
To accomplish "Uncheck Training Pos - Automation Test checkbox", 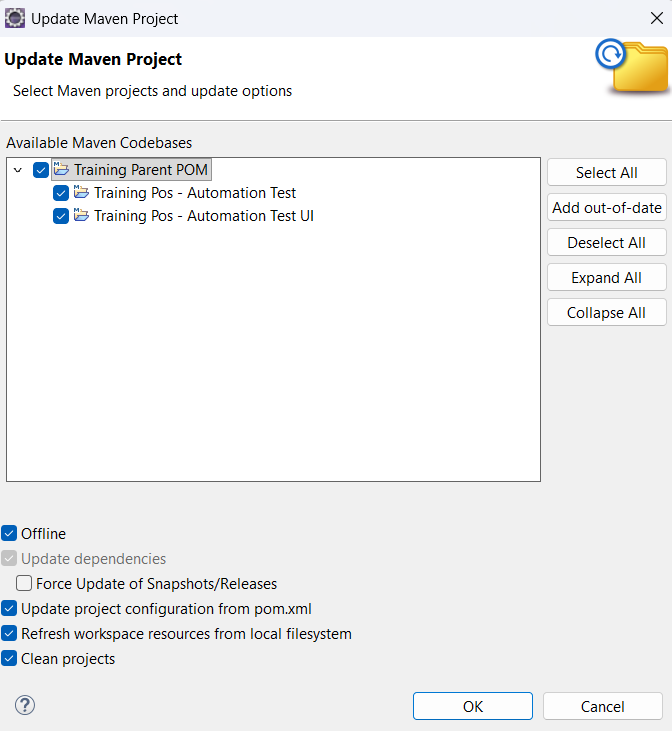I will point(61,193).
